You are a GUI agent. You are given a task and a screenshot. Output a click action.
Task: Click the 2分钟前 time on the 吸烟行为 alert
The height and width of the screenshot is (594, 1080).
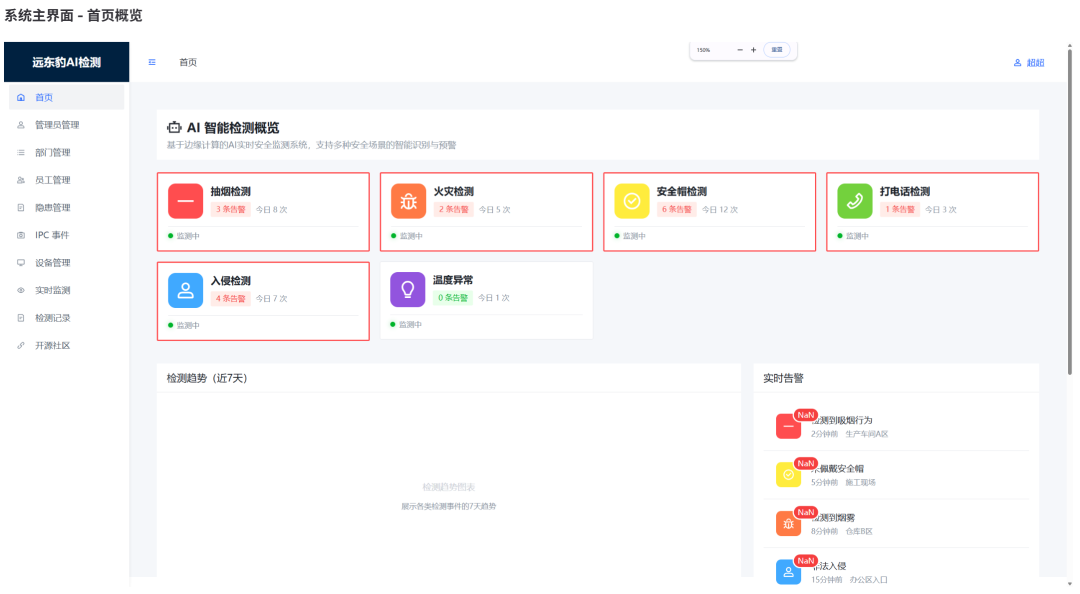click(x=824, y=434)
